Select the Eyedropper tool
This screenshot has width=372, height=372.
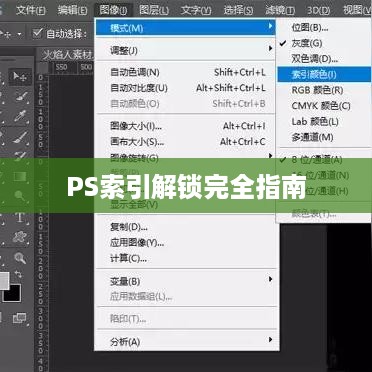click(x=21, y=116)
